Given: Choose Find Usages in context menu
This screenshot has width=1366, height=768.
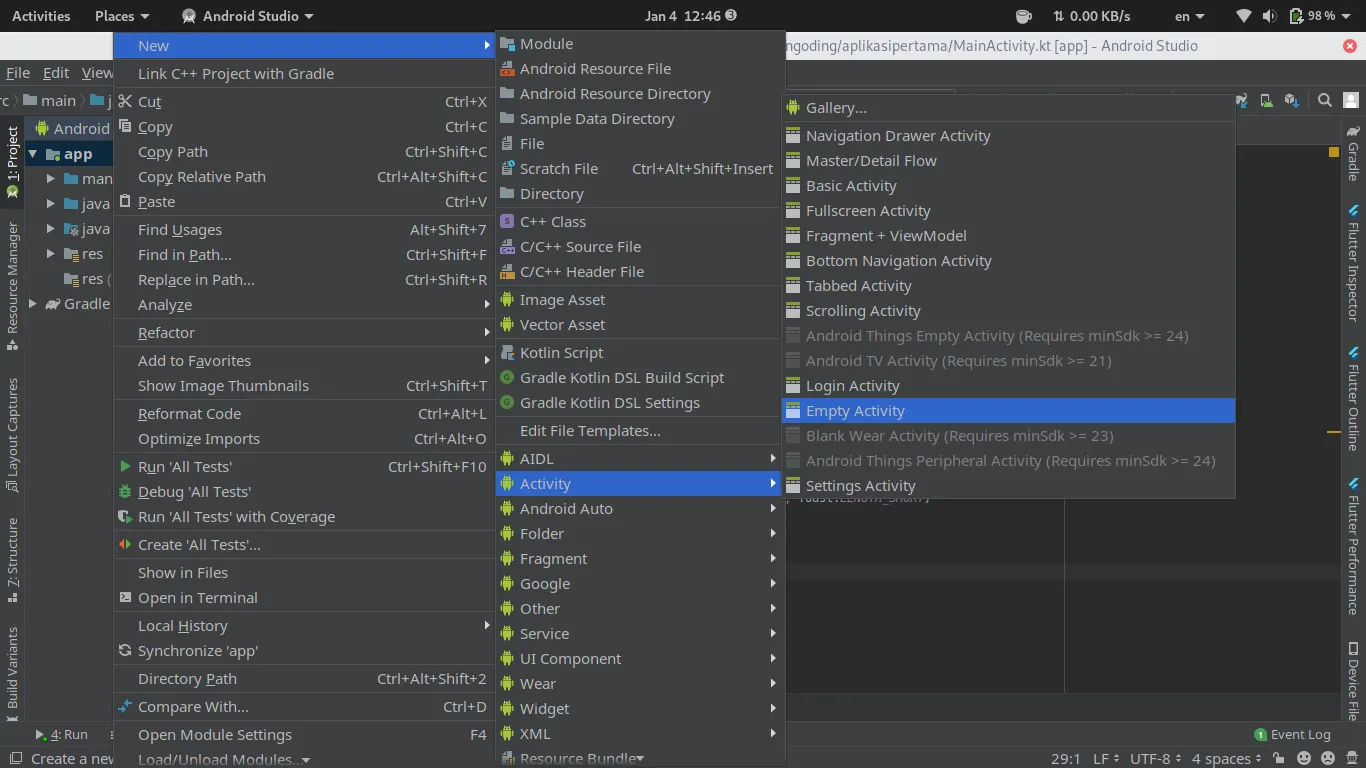Looking at the screenshot, I should click(x=304, y=230).
